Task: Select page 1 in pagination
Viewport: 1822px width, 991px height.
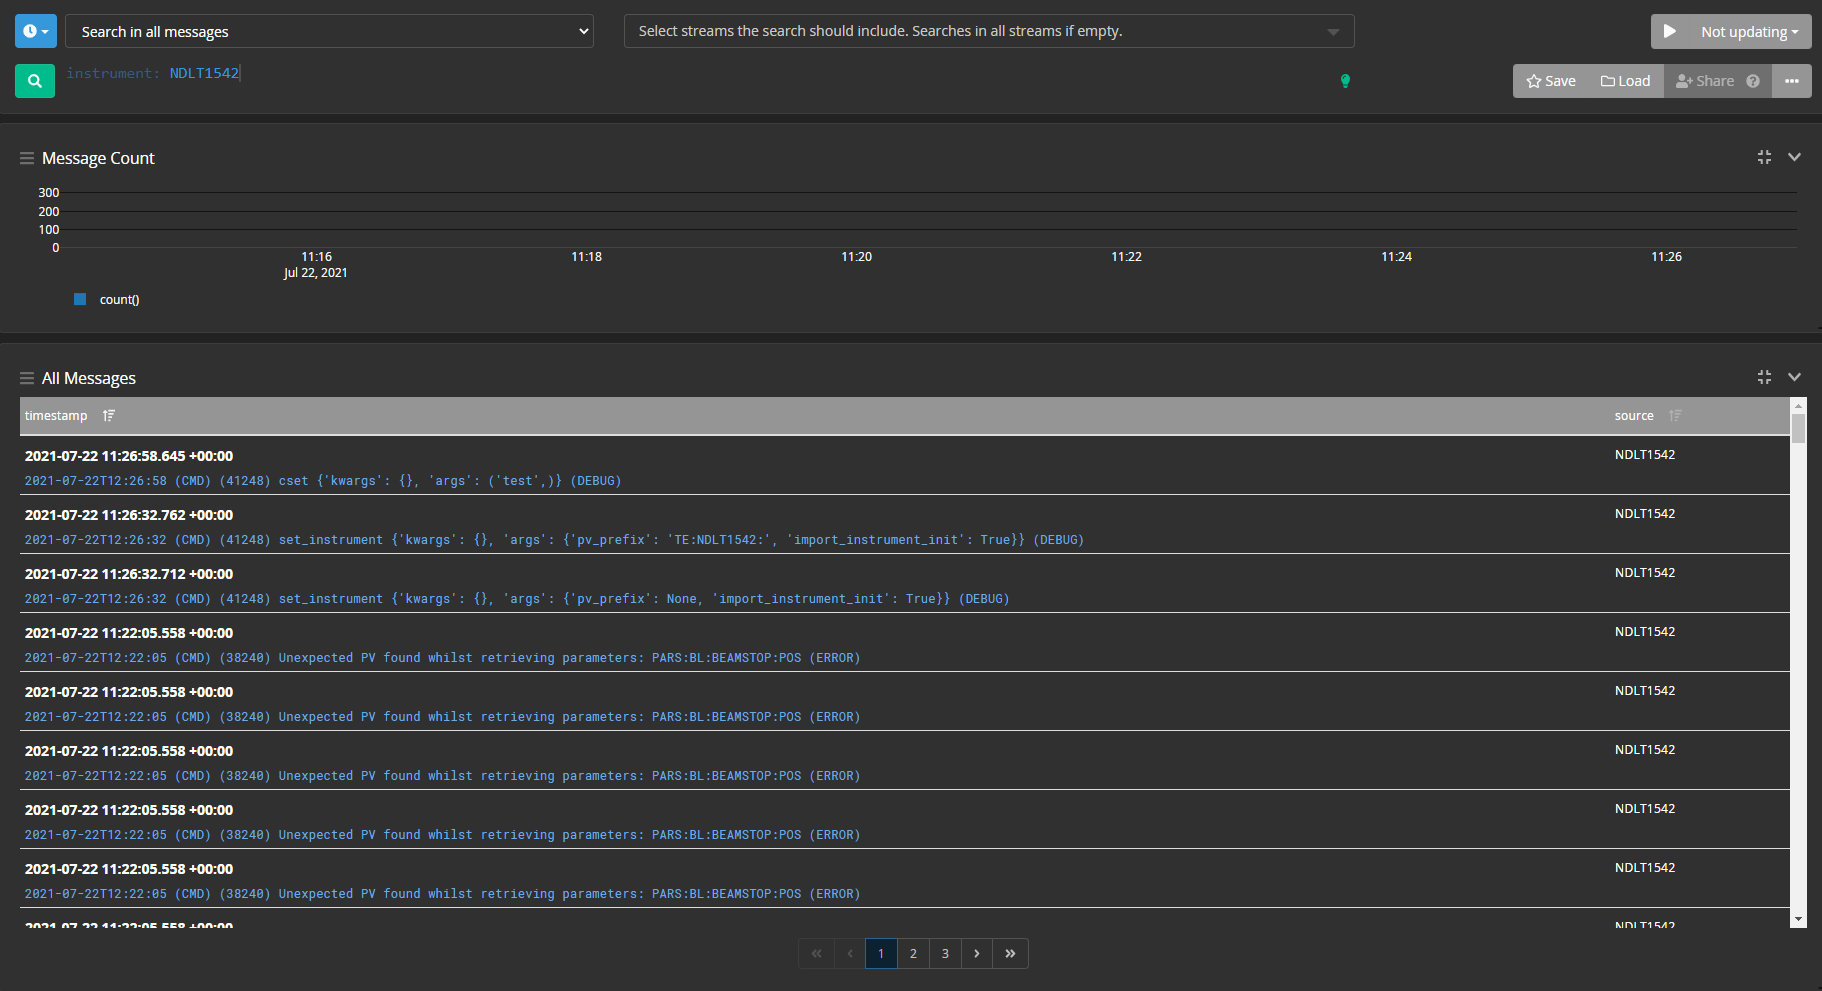Action: (881, 953)
